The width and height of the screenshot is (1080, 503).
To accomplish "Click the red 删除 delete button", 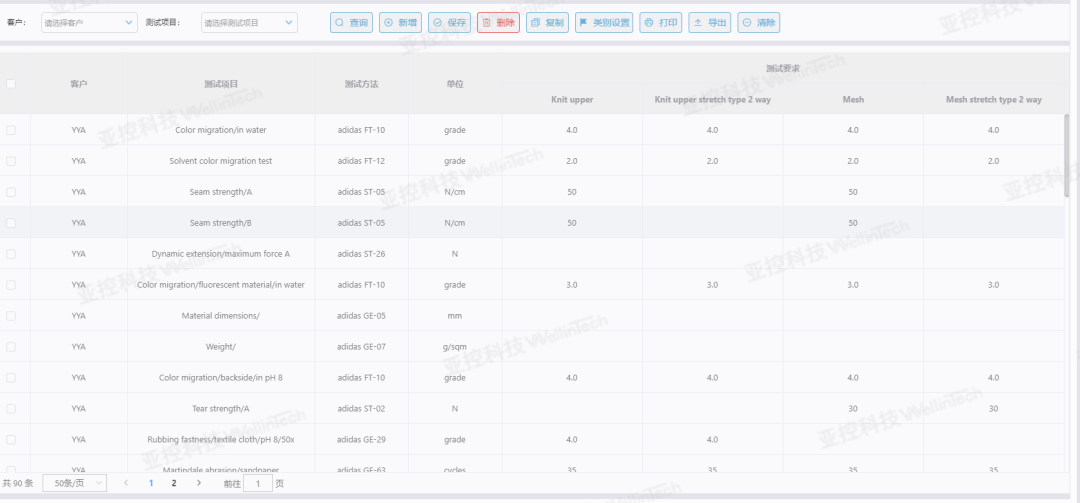I will [x=498, y=23].
